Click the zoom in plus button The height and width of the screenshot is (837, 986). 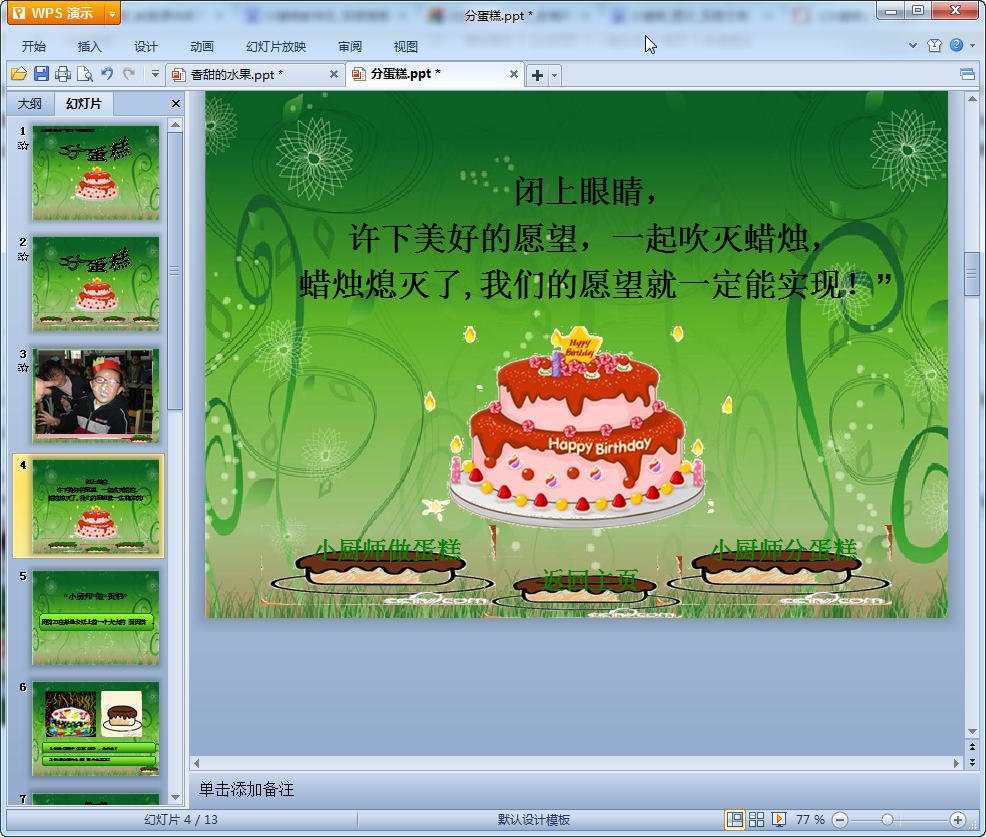click(958, 820)
